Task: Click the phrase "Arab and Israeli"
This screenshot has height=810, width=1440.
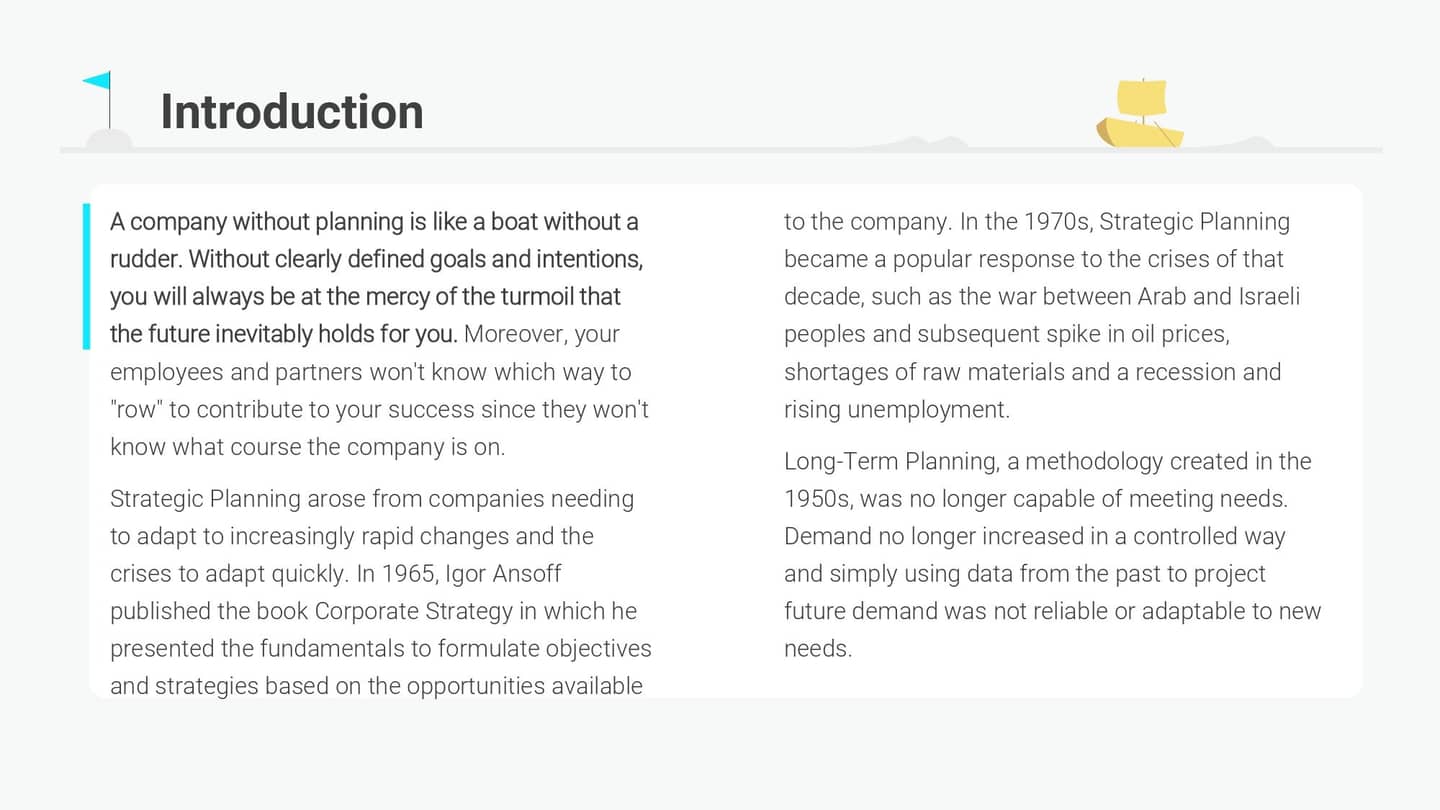Action: click(x=1218, y=297)
